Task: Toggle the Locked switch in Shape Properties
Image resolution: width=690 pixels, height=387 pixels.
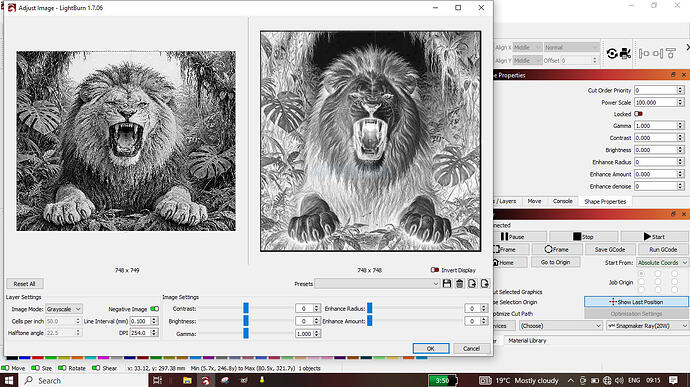Action: click(639, 114)
